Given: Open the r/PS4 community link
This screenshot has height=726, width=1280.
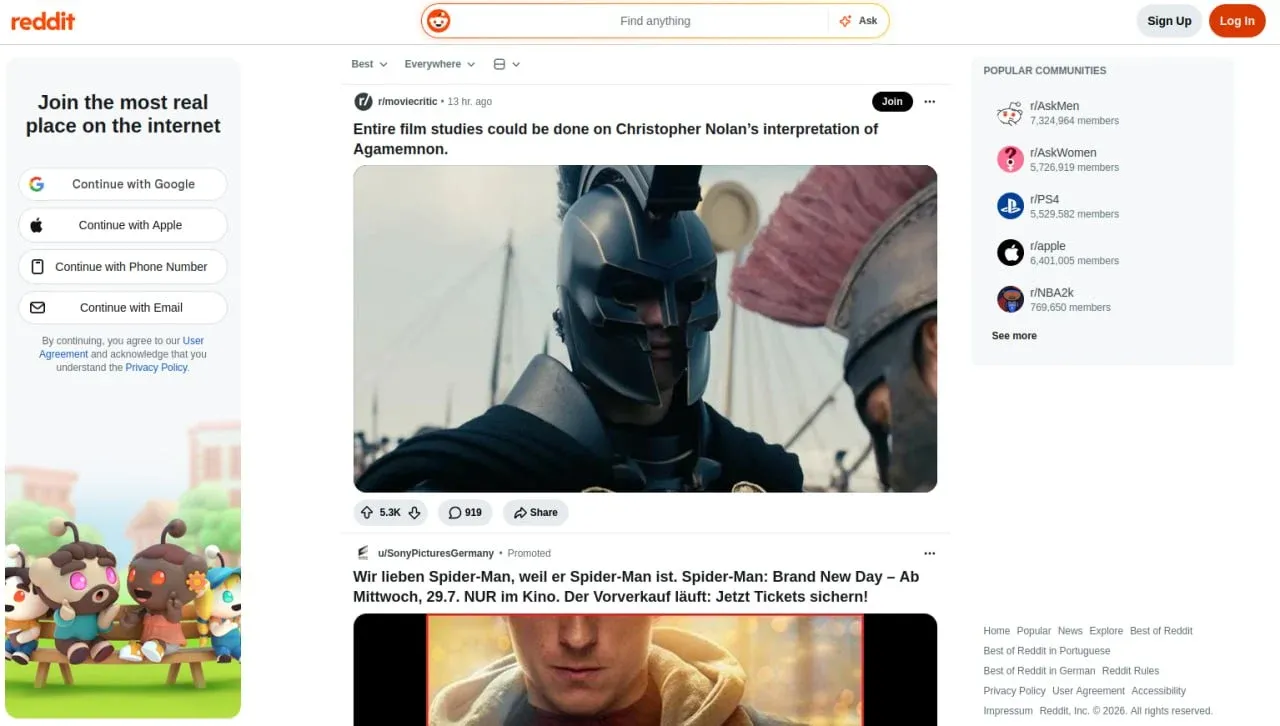Looking at the screenshot, I should coord(1044,199).
